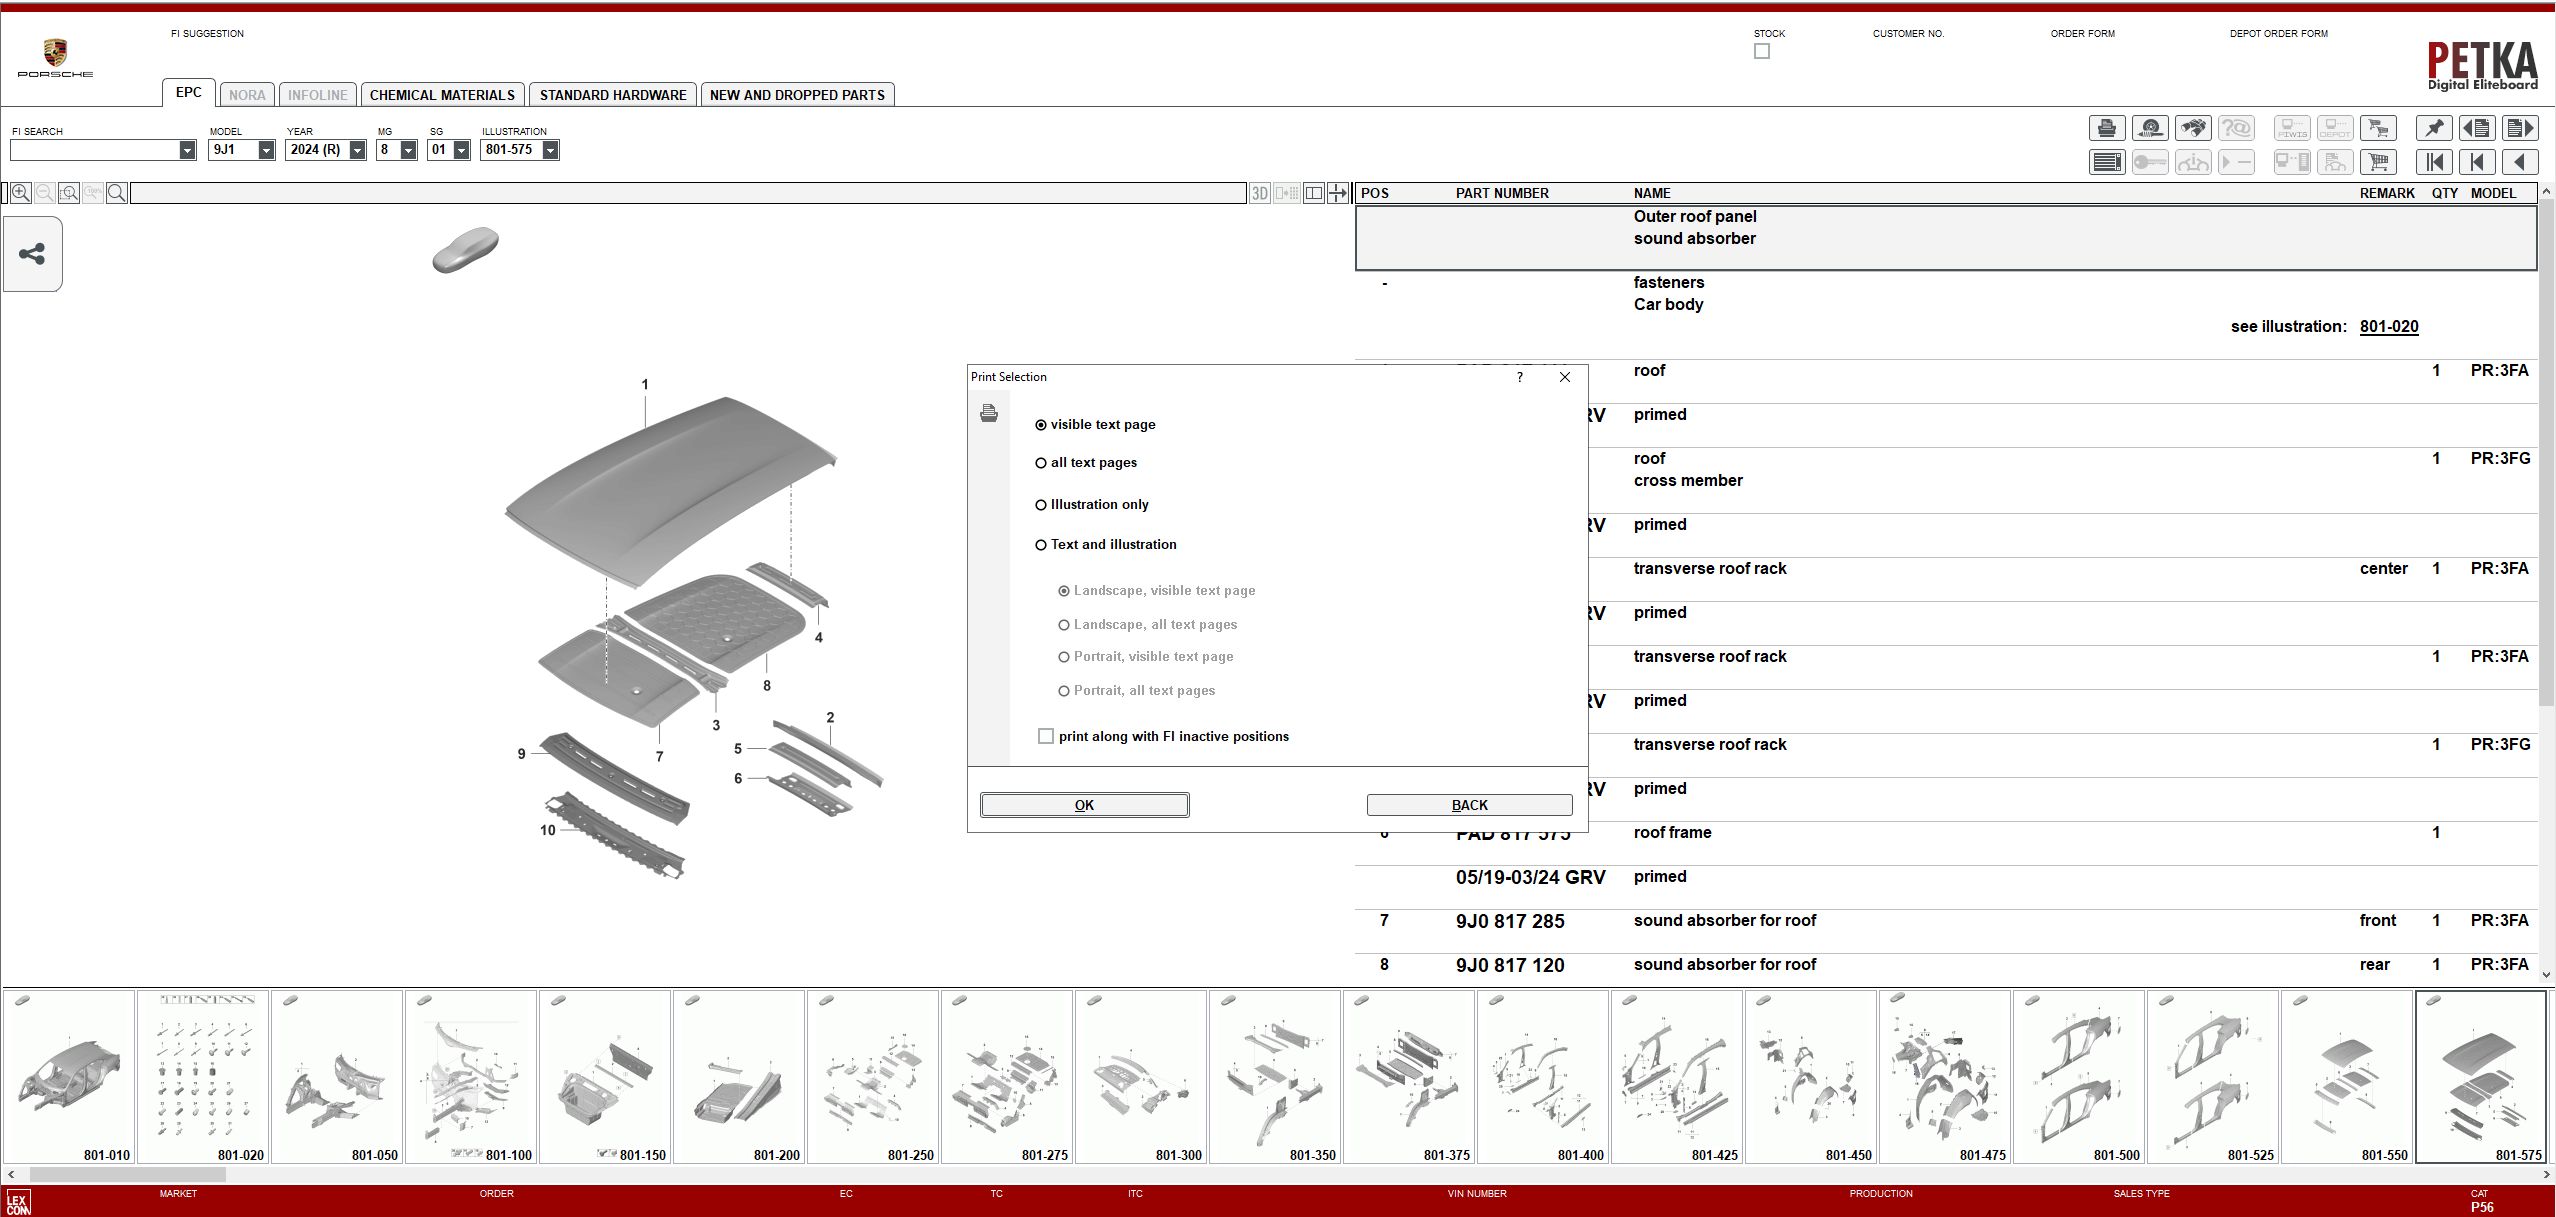Open the shopping cart icon
The height and width of the screenshot is (1217, 2556).
pos(2380,161)
